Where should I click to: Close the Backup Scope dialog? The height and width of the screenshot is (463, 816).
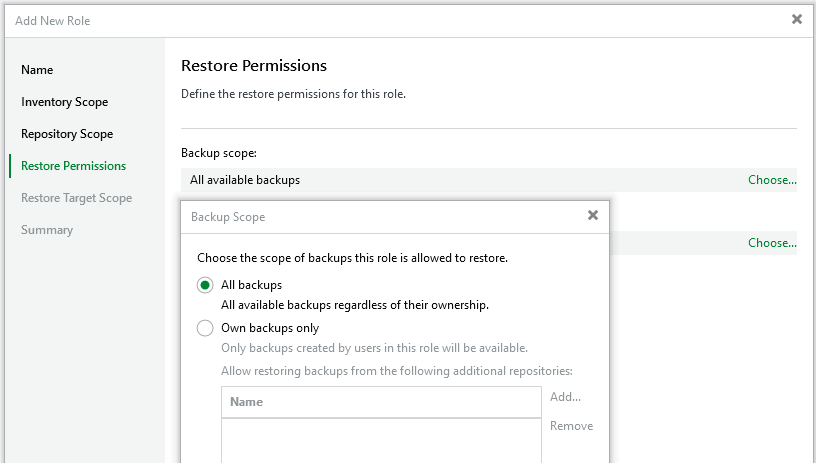593,215
